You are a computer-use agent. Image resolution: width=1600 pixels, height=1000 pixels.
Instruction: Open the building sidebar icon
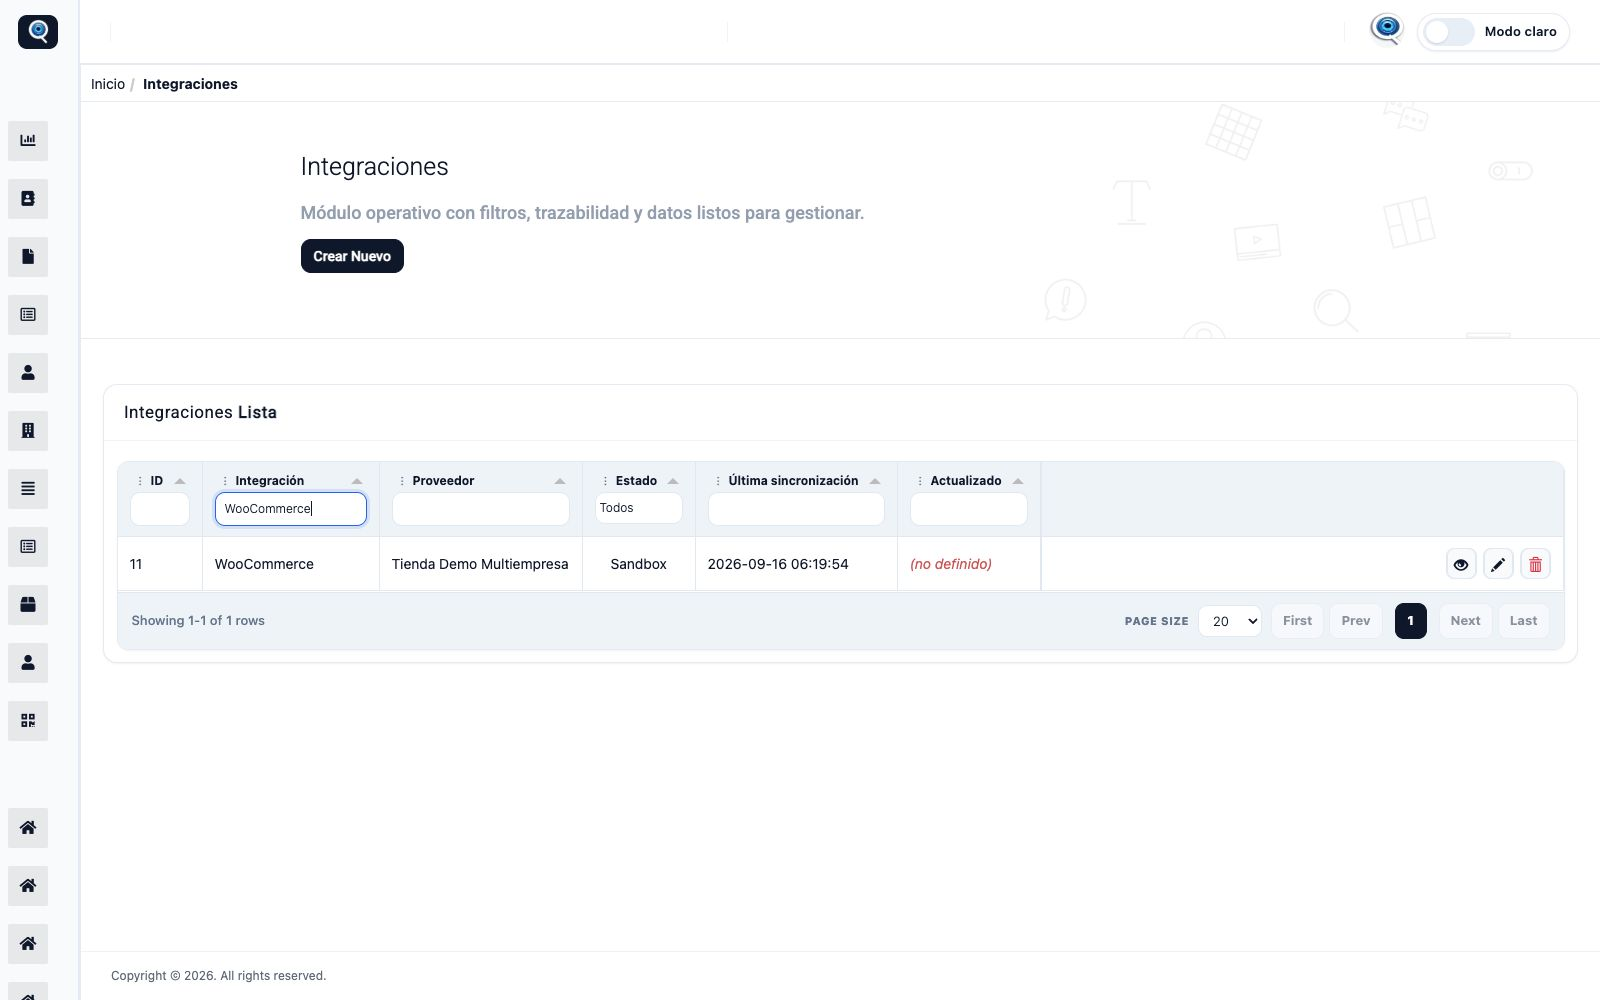(x=28, y=431)
